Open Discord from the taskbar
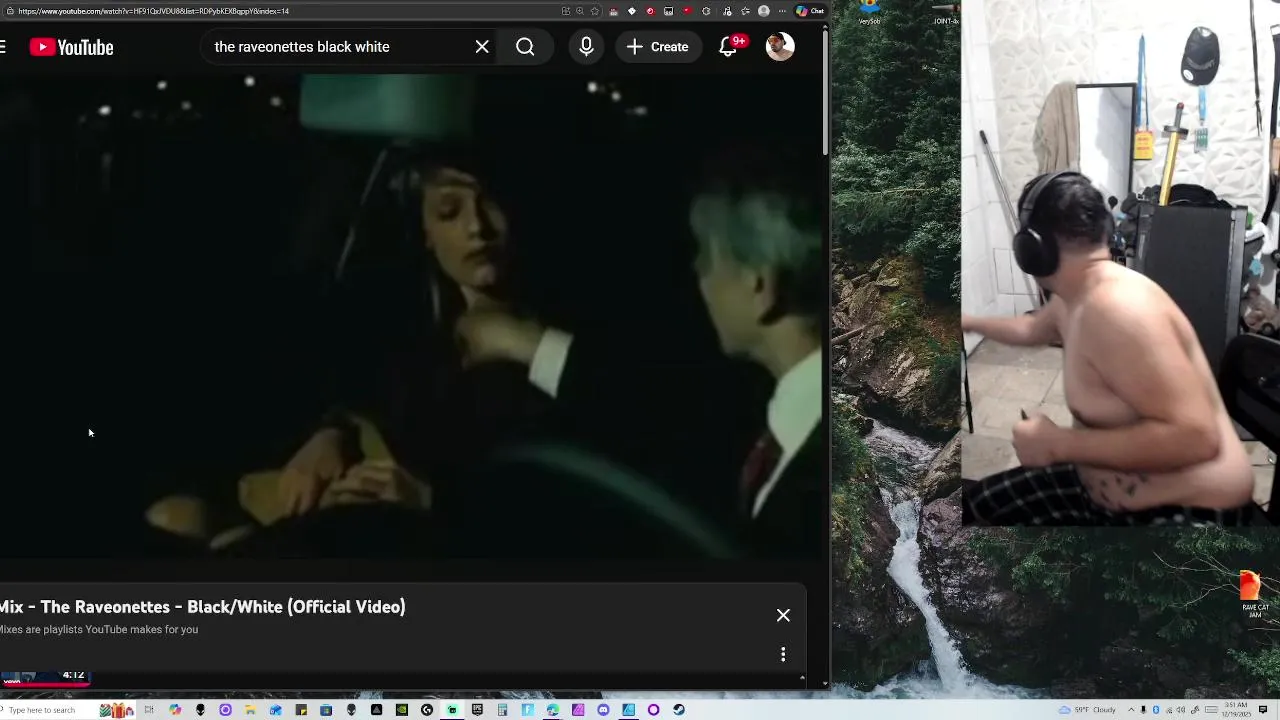The height and width of the screenshot is (720, 1280). [x=603, y=710]
